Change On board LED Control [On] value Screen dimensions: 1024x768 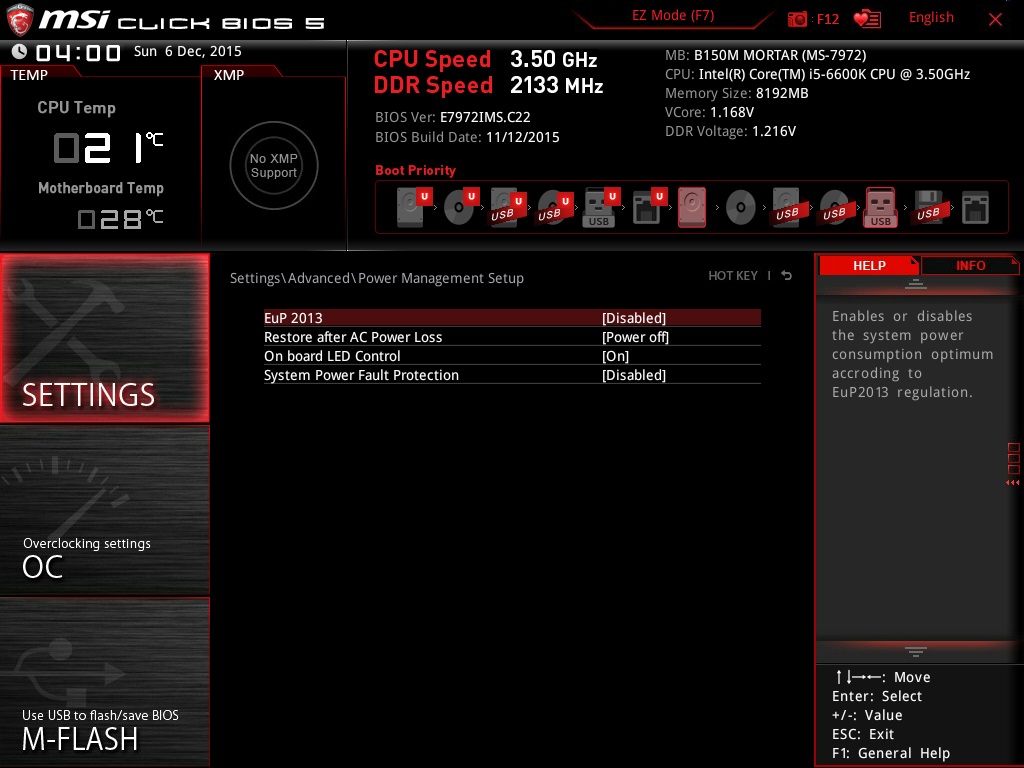pos(615,356)
